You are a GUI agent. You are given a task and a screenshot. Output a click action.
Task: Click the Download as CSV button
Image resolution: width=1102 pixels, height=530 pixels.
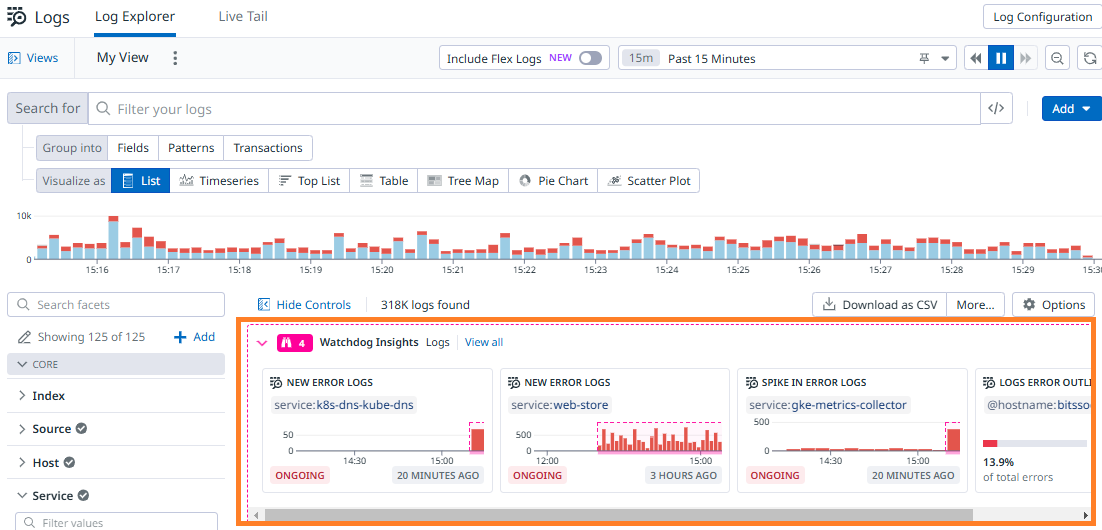coord(879,305)
